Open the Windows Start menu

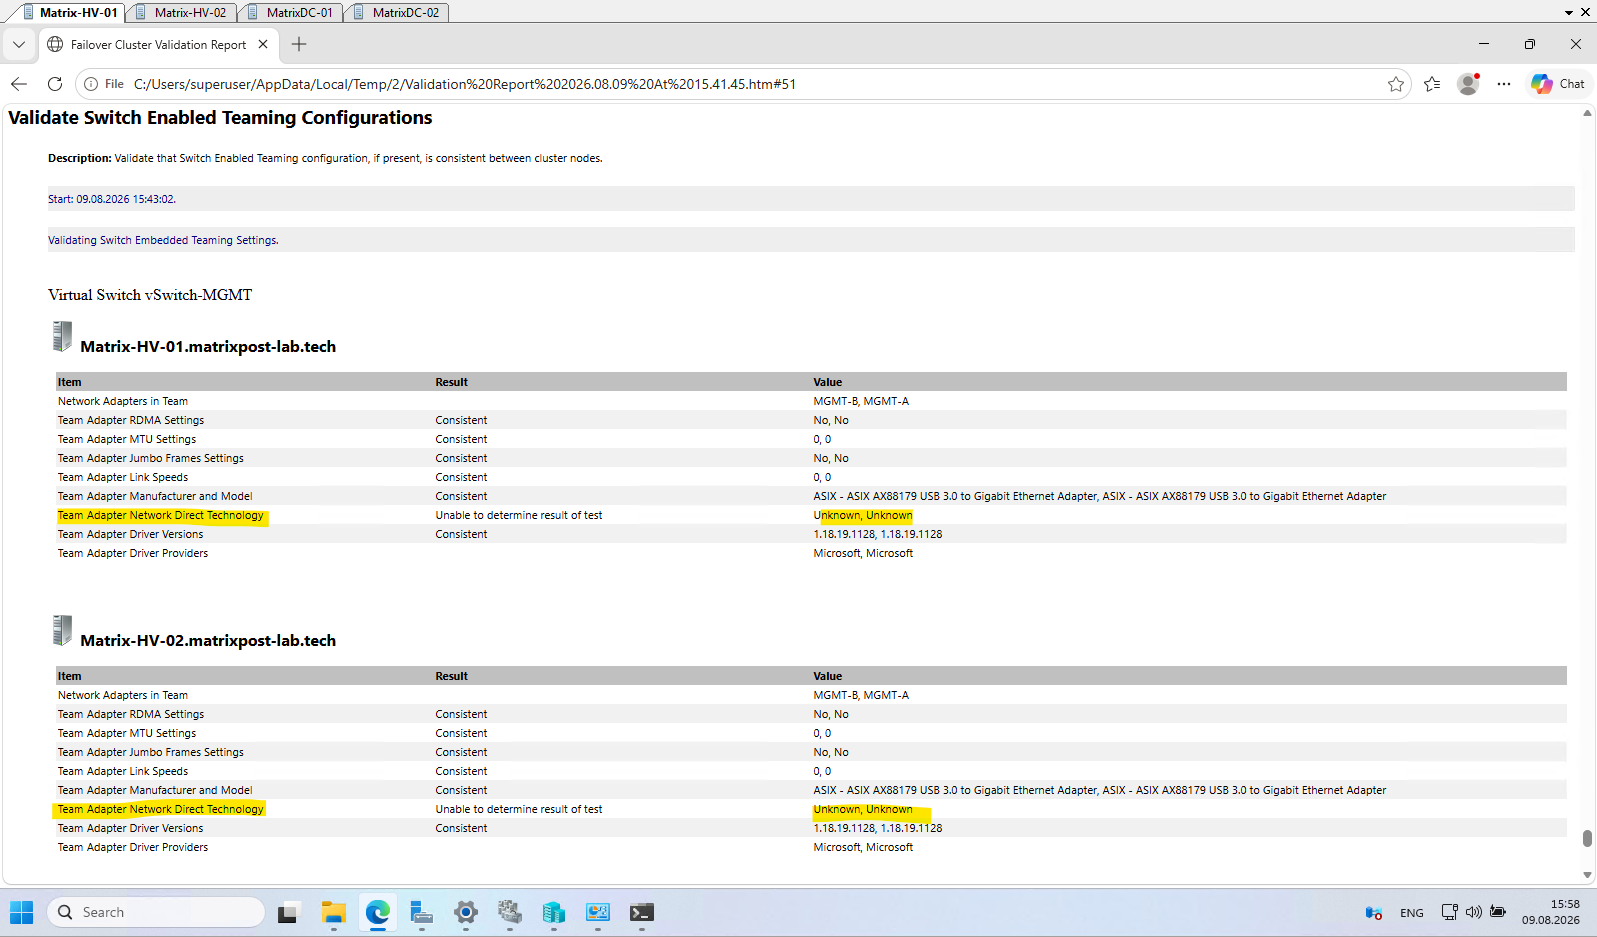pos(22,912)
